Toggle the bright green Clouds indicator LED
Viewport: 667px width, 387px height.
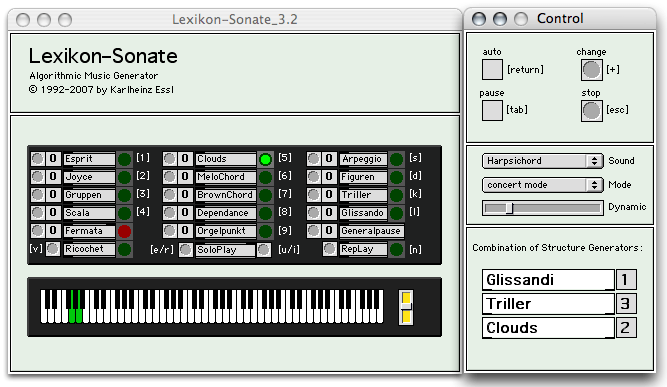265,159
